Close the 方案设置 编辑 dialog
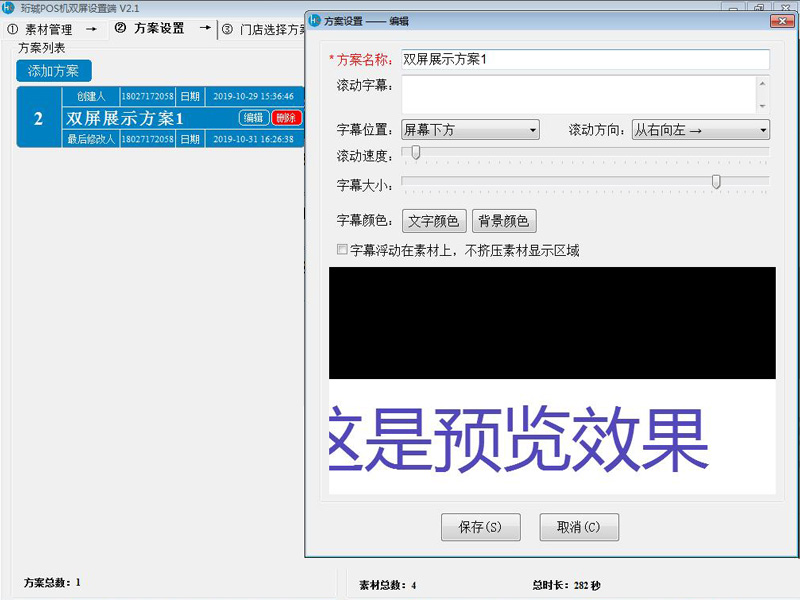 782,21
